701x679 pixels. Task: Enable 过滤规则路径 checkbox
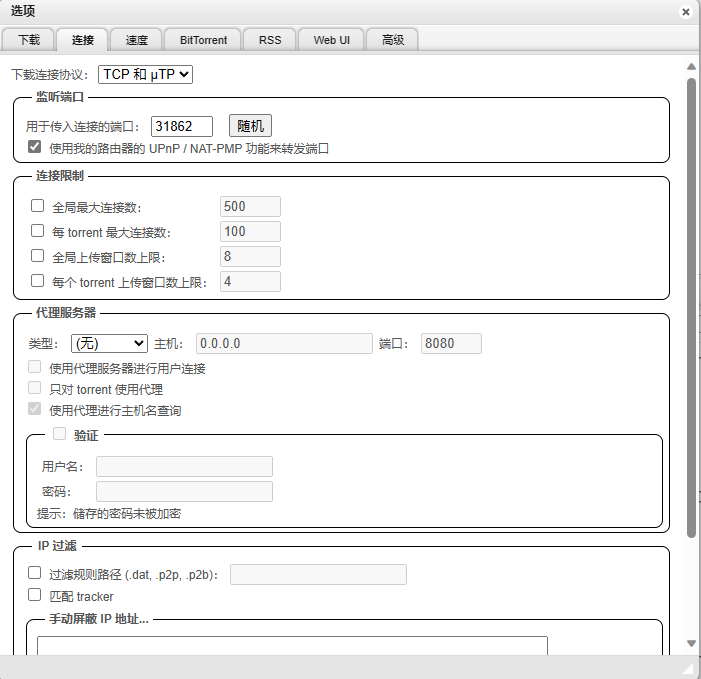click(x=35, y=574)
